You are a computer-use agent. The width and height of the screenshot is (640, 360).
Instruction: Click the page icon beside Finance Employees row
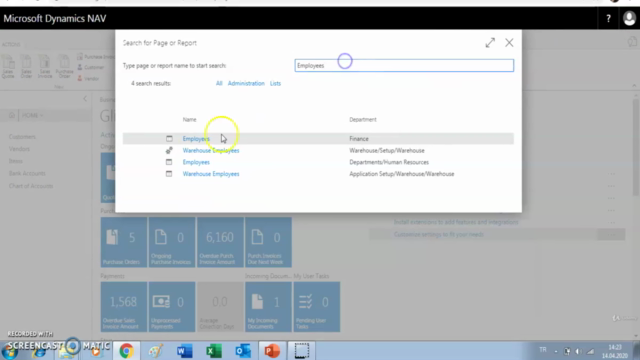tap(169, 139)
